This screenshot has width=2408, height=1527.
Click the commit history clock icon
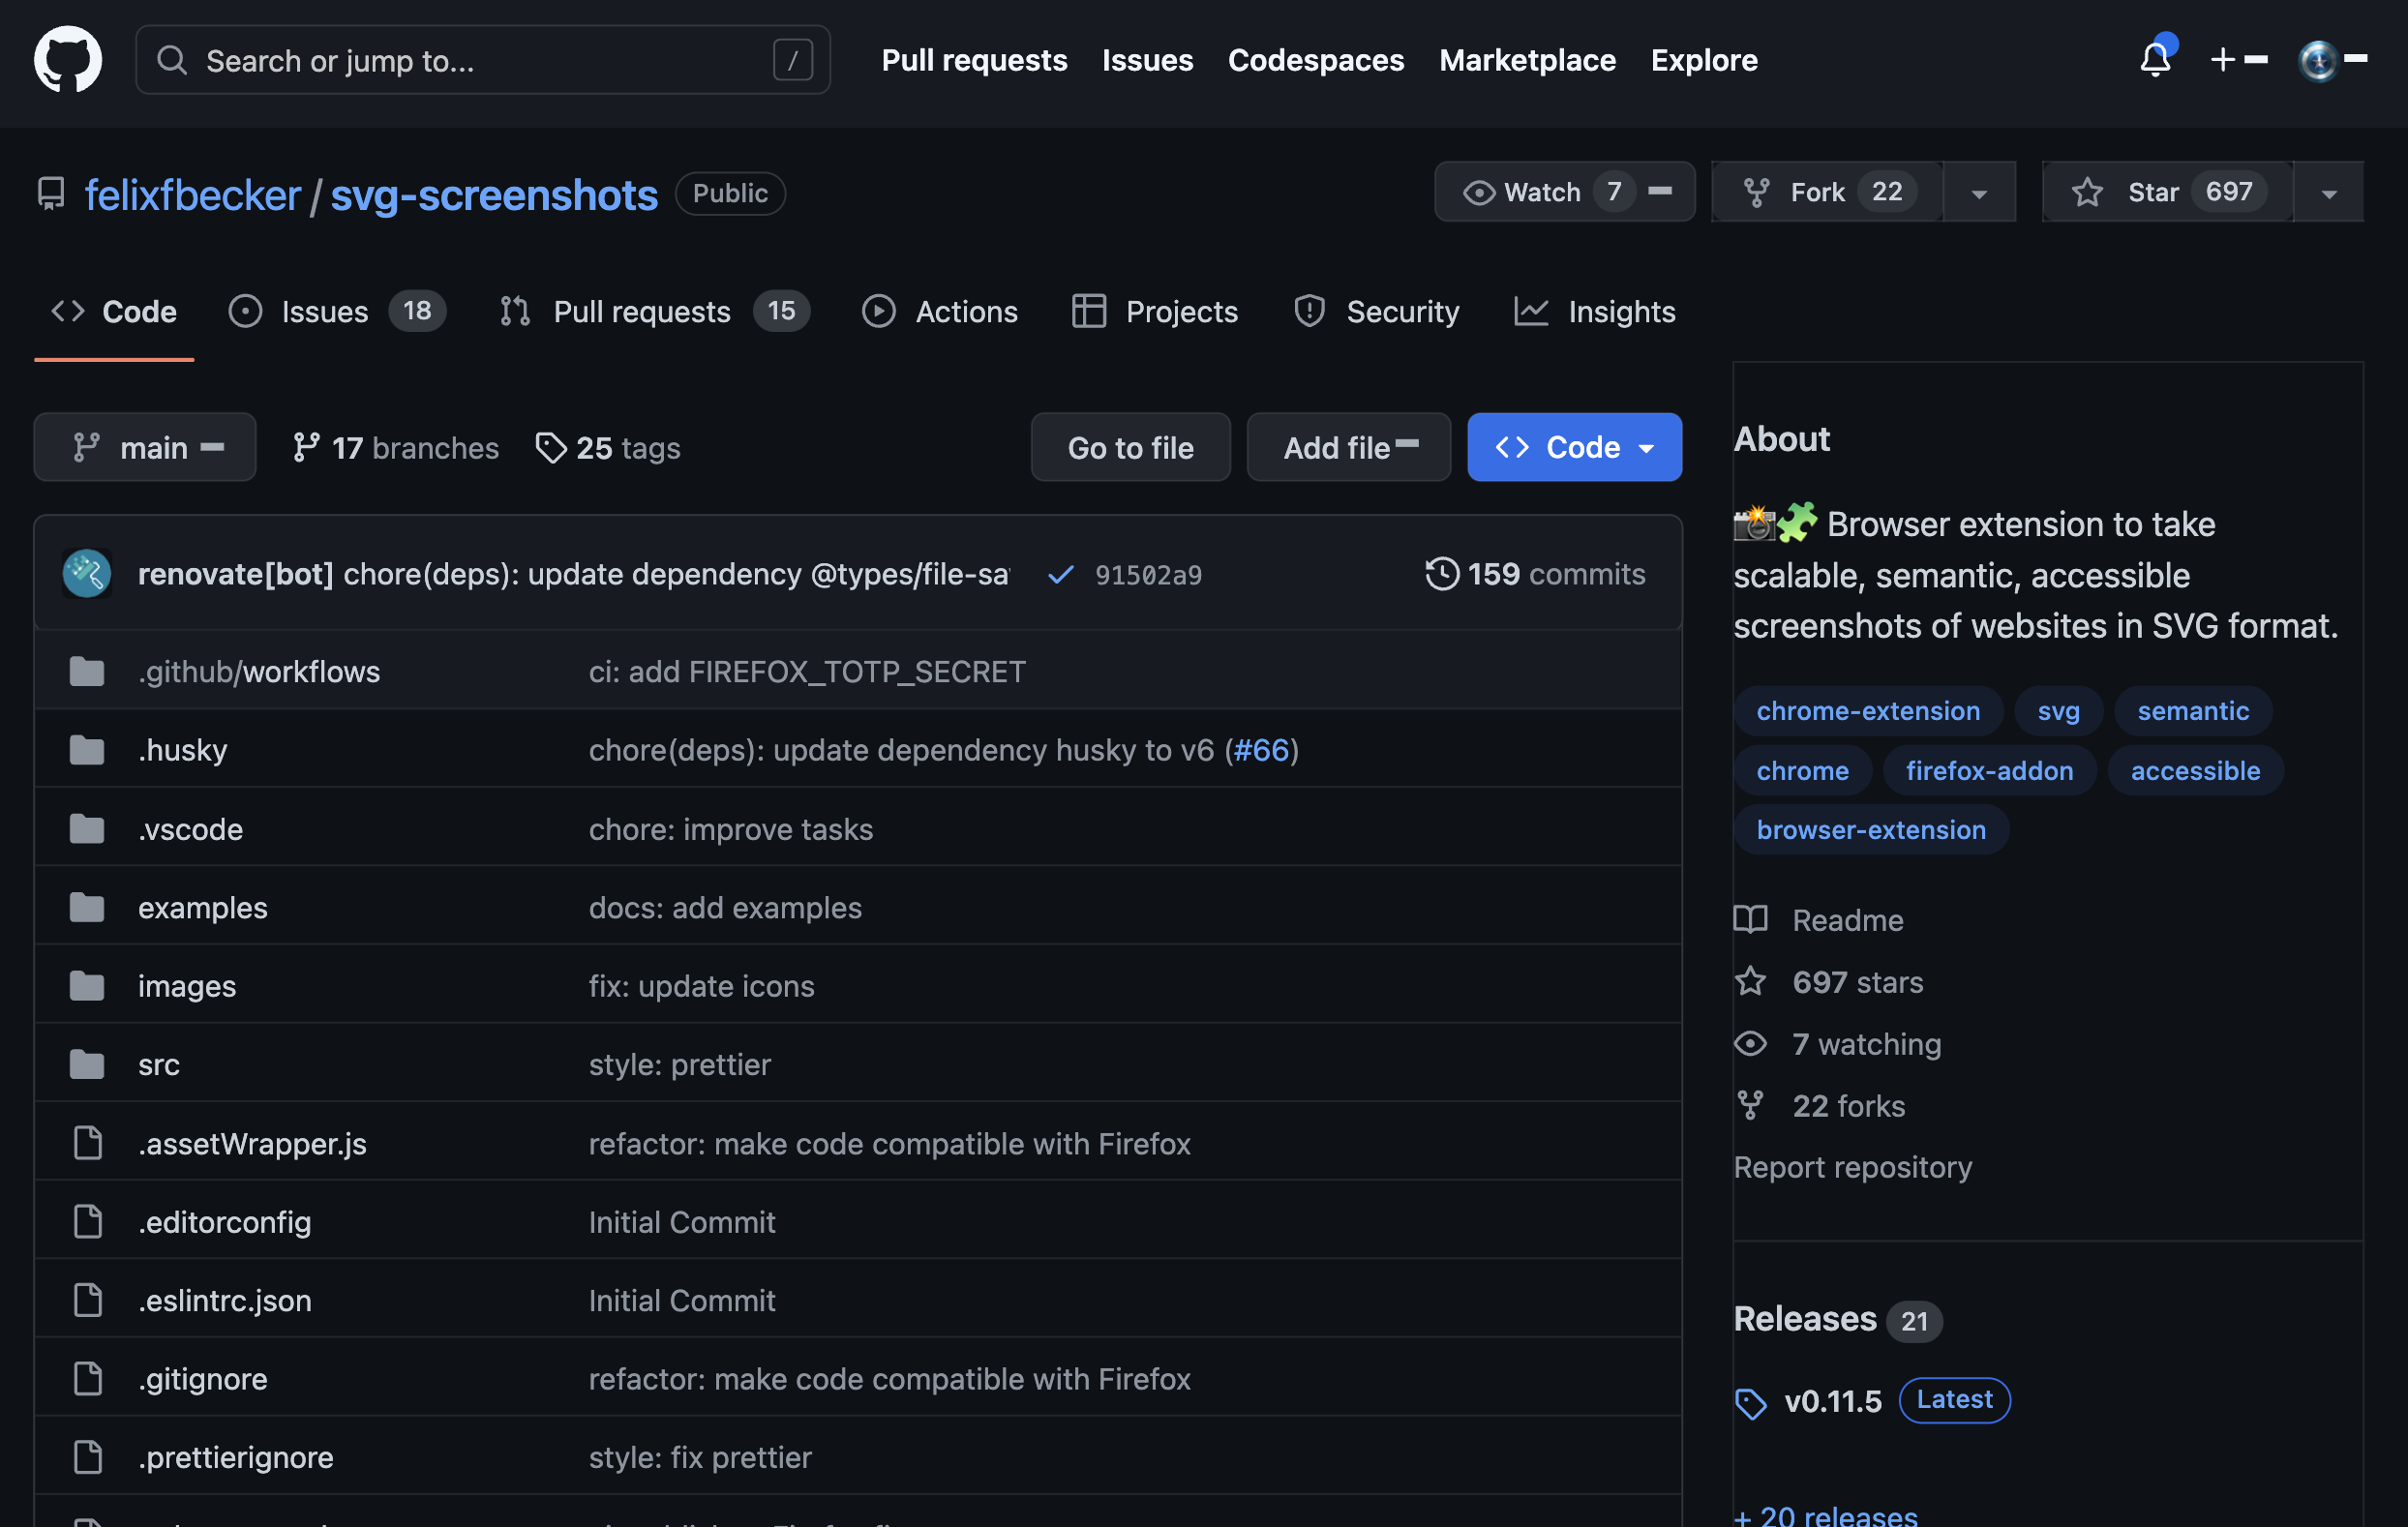click(1441, 574)
